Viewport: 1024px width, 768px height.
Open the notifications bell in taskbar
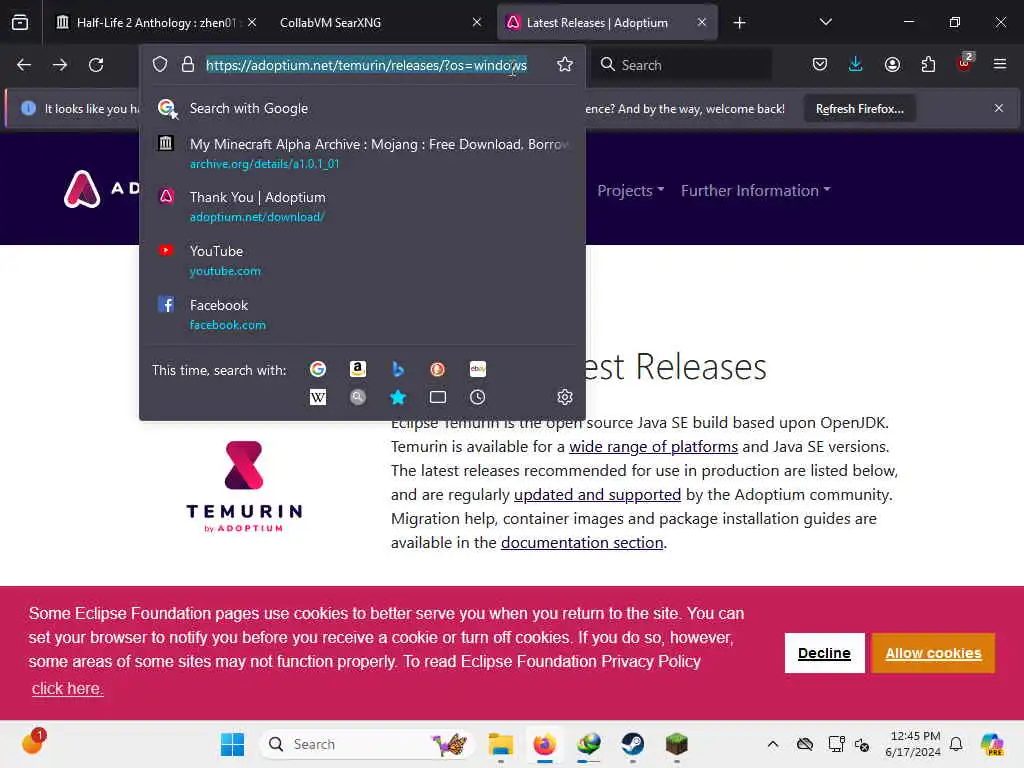coord(956,744)
